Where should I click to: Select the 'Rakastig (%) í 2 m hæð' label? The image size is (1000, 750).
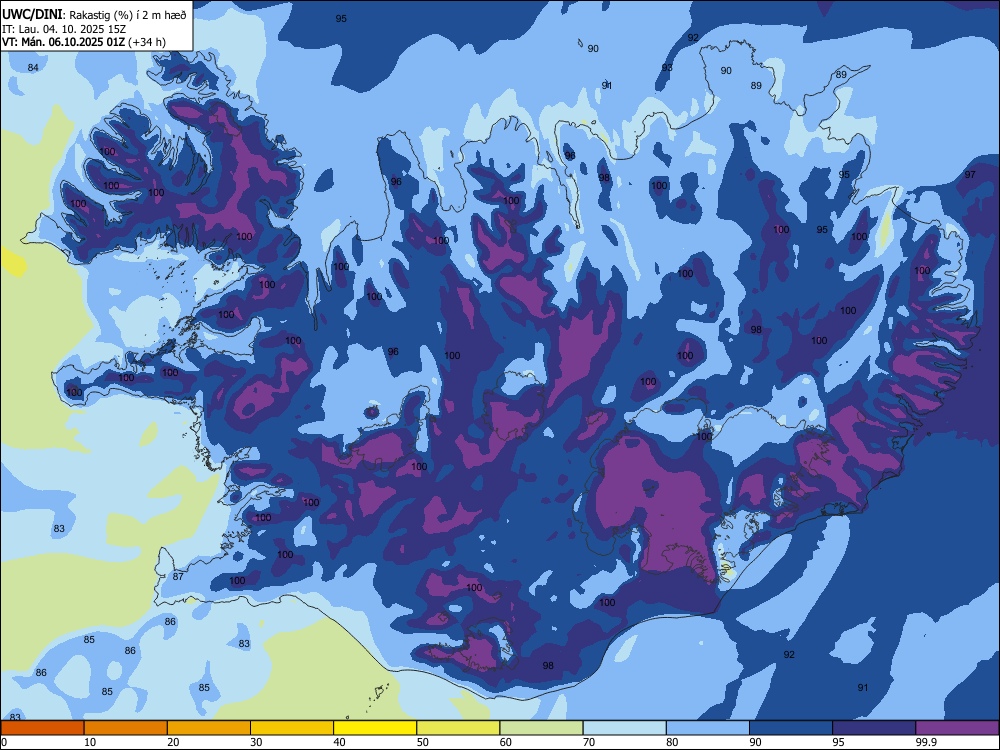[x=128, y=15]
